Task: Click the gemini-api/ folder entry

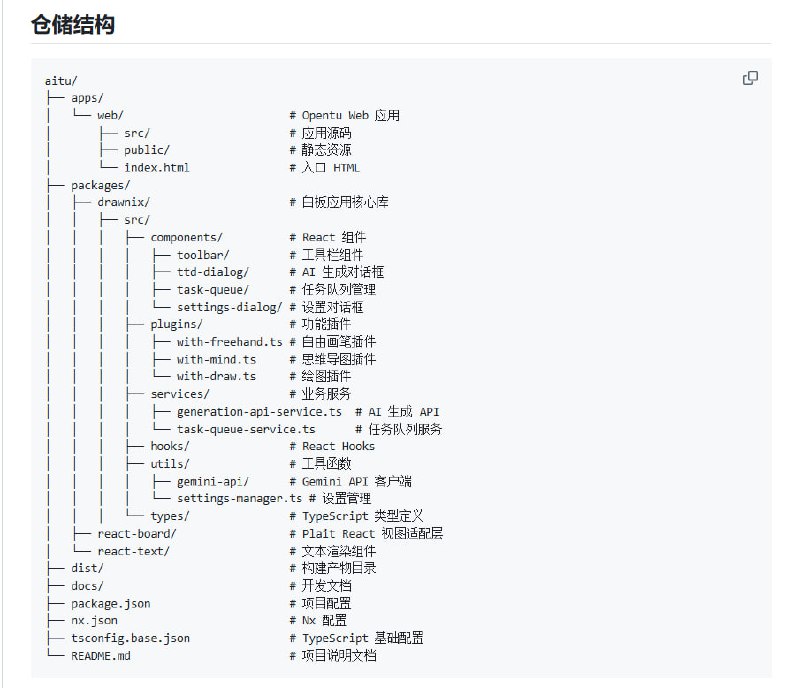Action: (212, 481)
